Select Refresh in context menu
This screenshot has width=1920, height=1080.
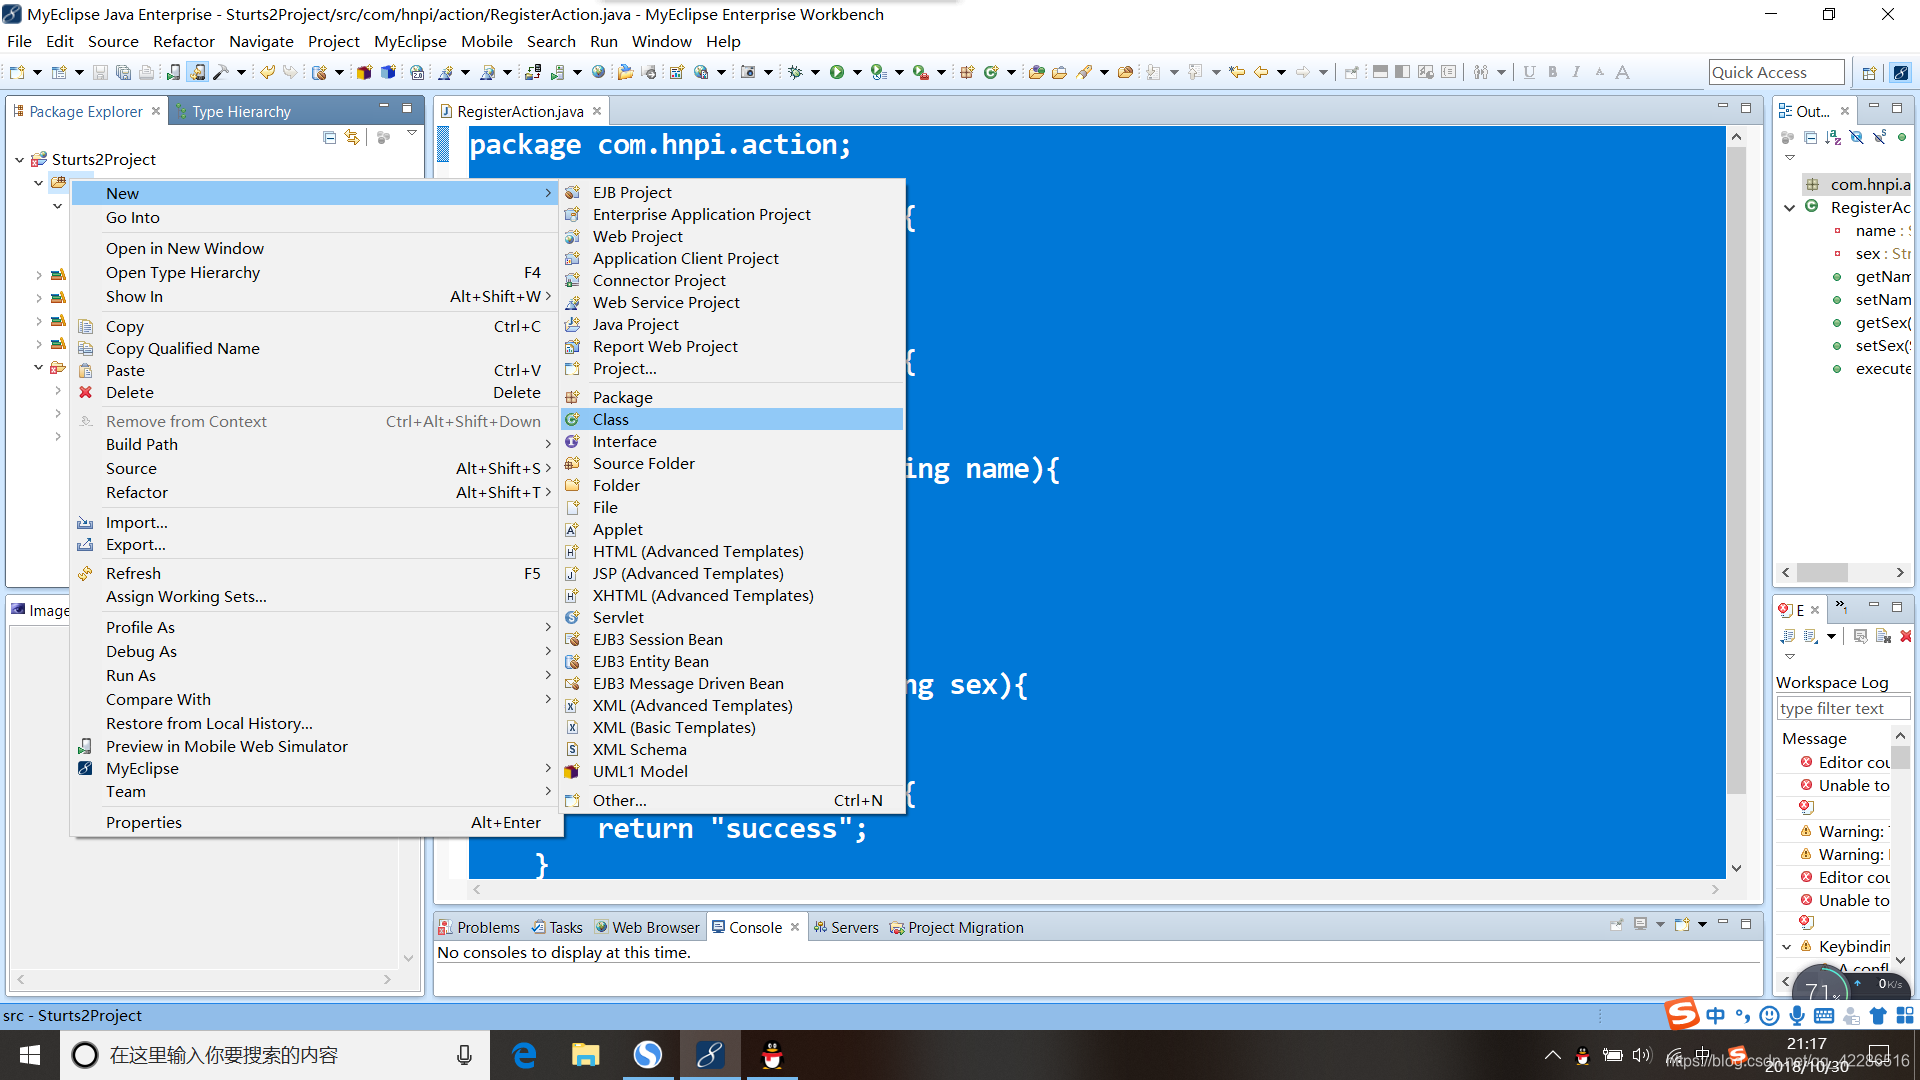click(314, 573)
